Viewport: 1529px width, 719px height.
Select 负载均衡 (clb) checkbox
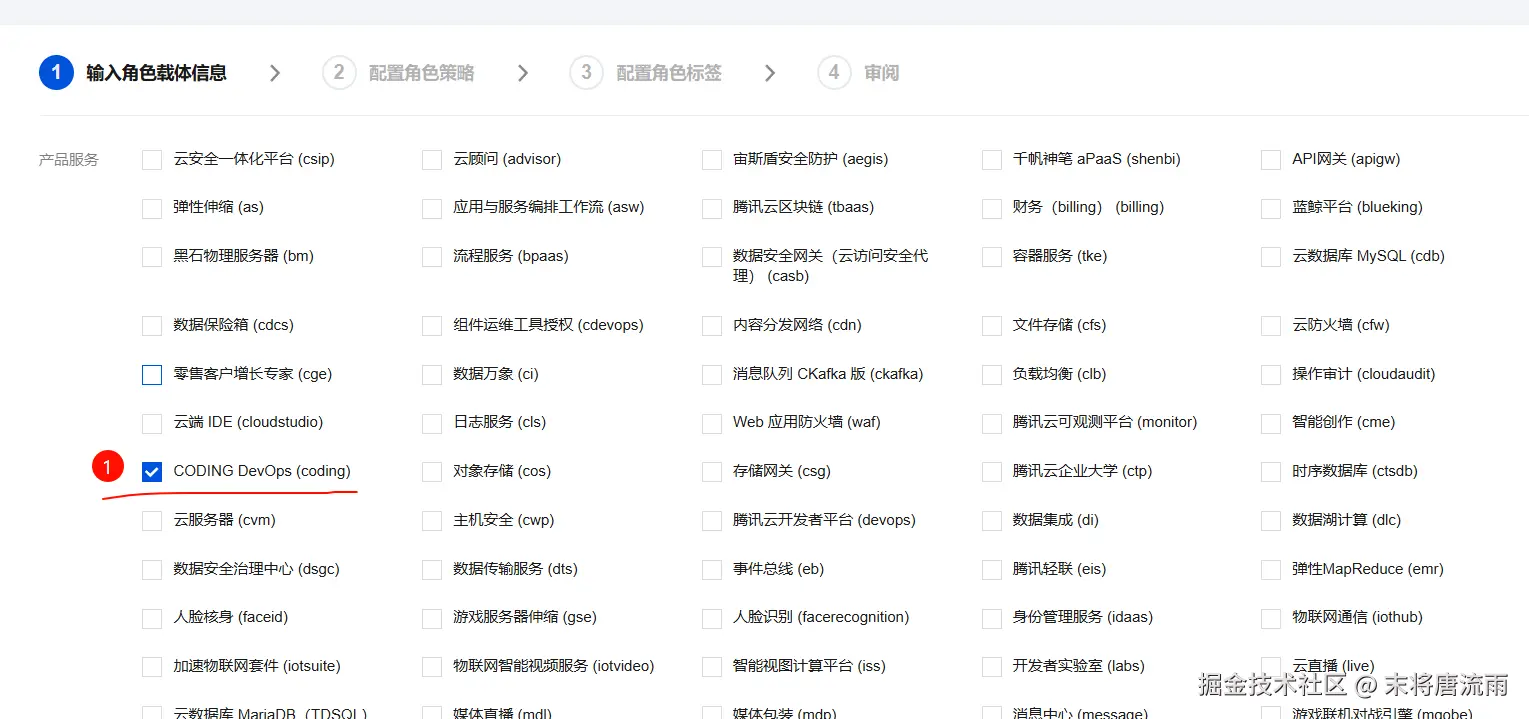992,375
